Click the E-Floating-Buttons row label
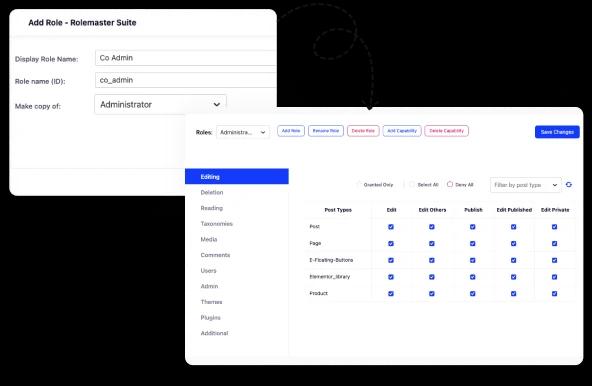Viewport: 592px width, 386px height. click(331, 260)
